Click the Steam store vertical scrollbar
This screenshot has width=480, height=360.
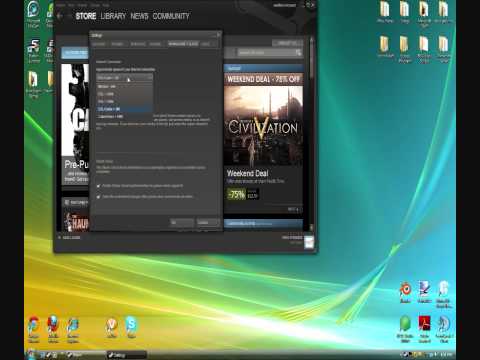pos(311,133)
